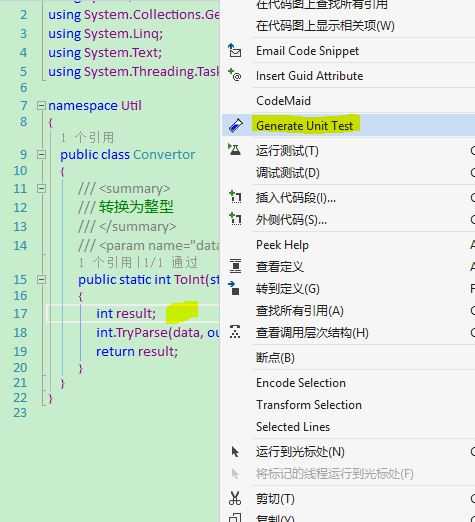Click 'namespace Util' on line 7
475x522 pixels.
click(95, 106)
